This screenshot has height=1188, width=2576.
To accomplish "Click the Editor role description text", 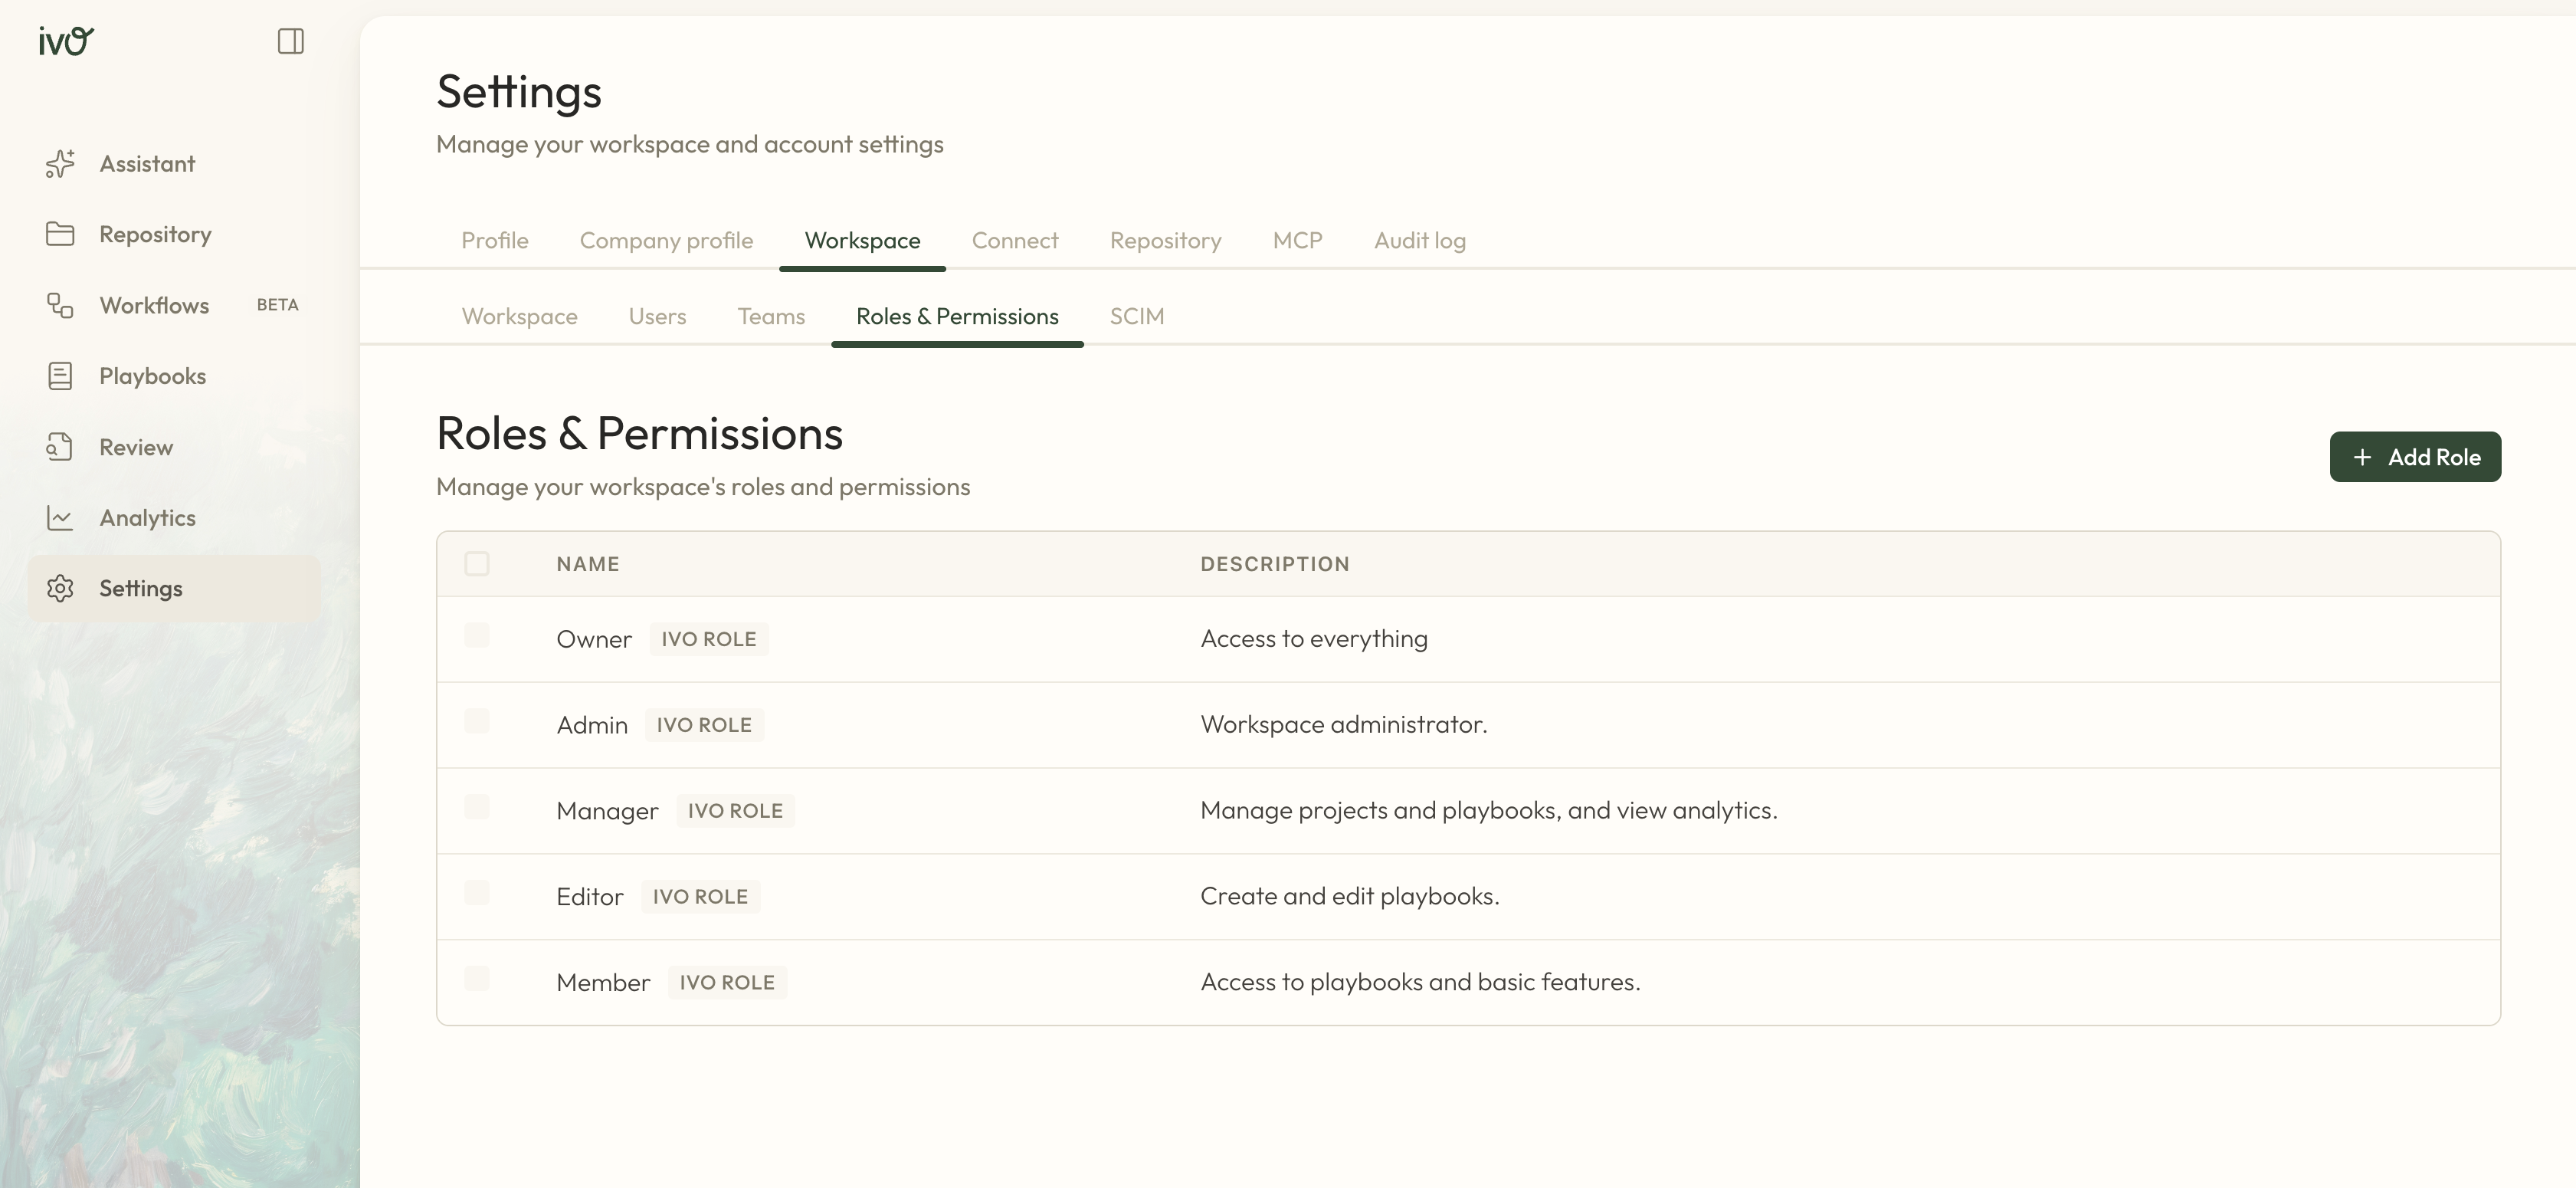I will 1349,896.
